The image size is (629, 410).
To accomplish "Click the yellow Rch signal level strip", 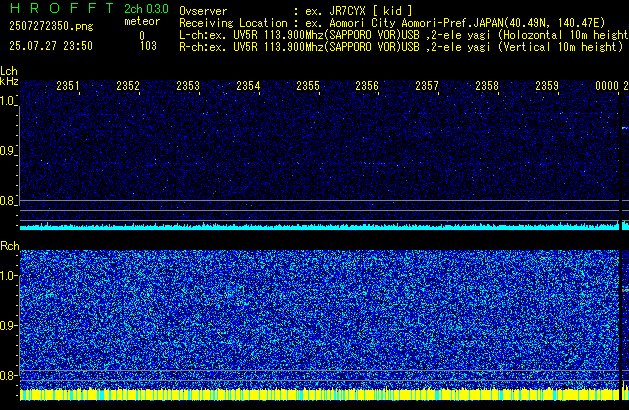I will pos(319,394).
